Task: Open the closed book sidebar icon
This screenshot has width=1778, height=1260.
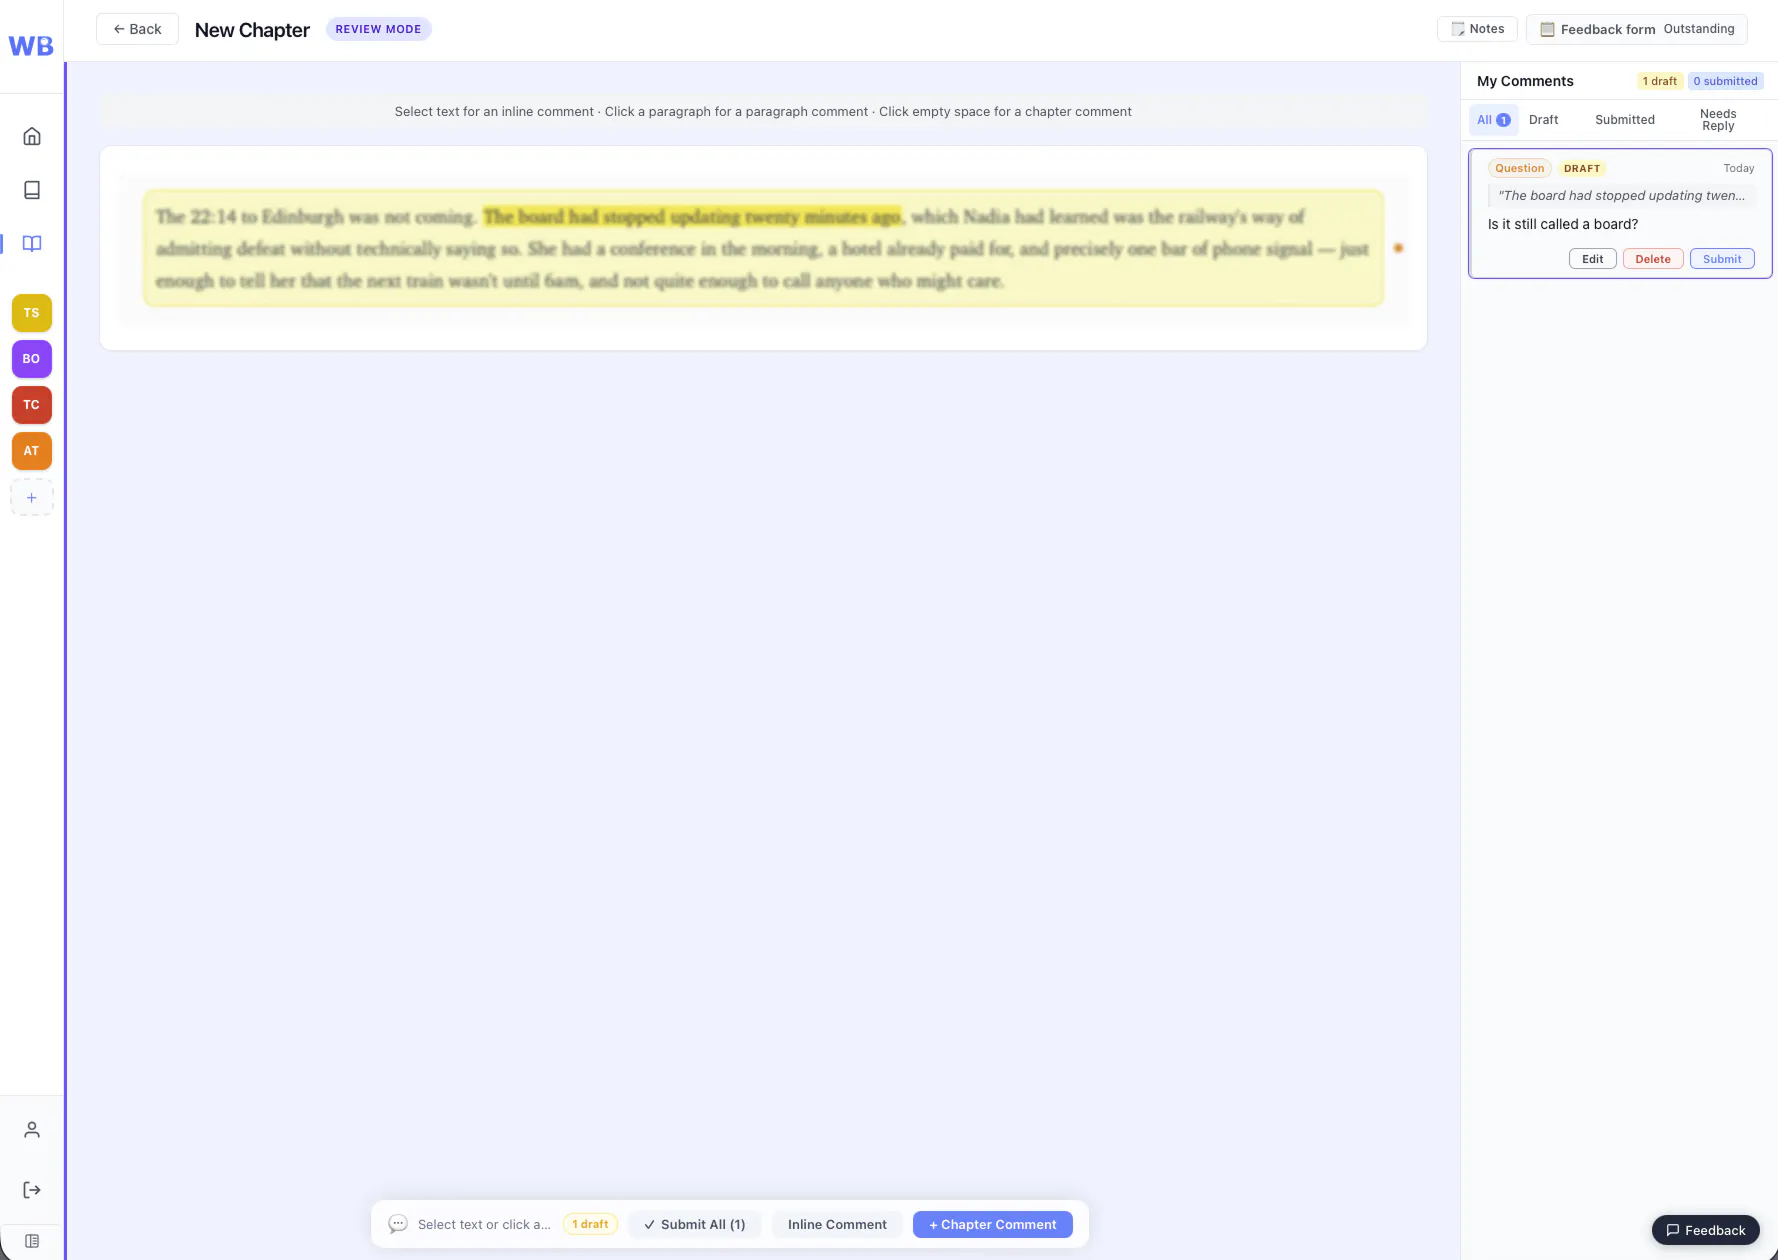Action: pos(32,190)
